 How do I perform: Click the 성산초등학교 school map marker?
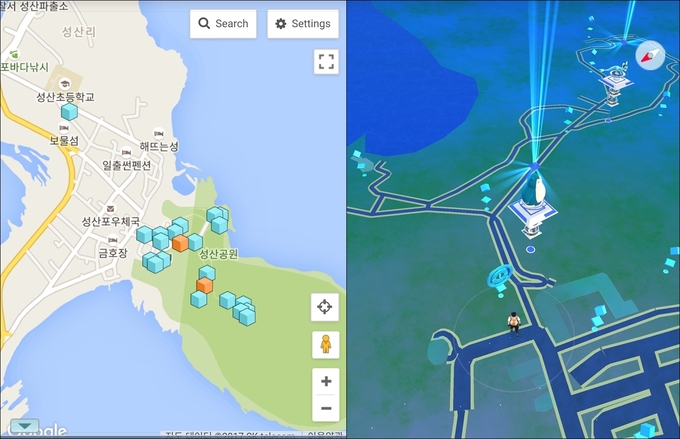(x=65, y=84)
